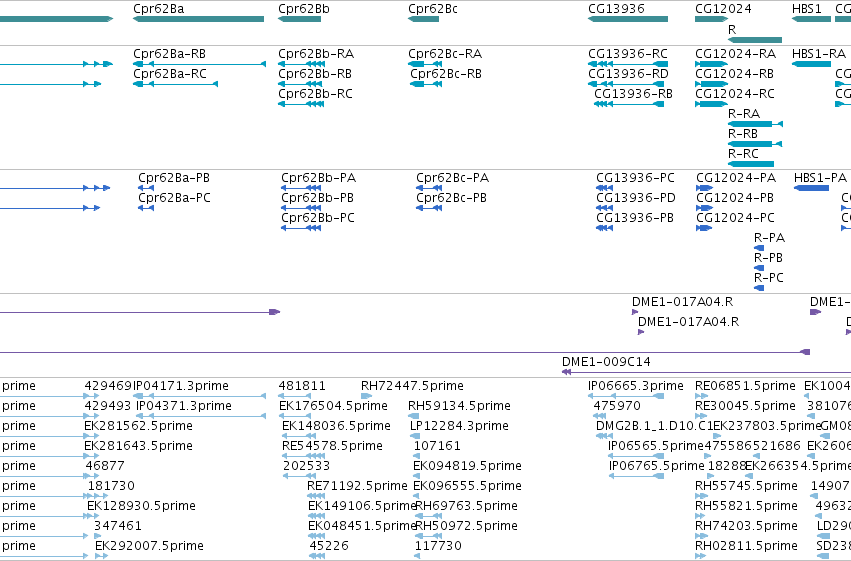This screenshot has height=561, width=851.
Task: Select the R-RB transcript label
Action: [742, 134]
